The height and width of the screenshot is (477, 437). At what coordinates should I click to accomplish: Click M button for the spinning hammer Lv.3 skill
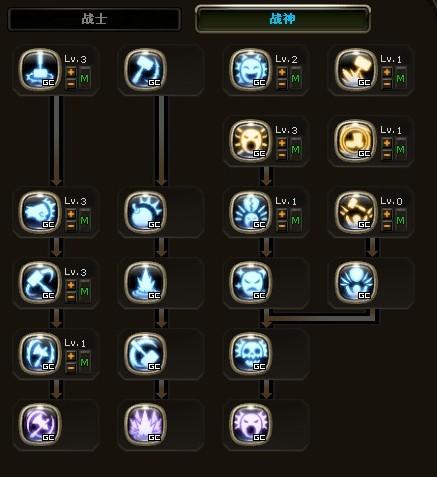[85, 291]
